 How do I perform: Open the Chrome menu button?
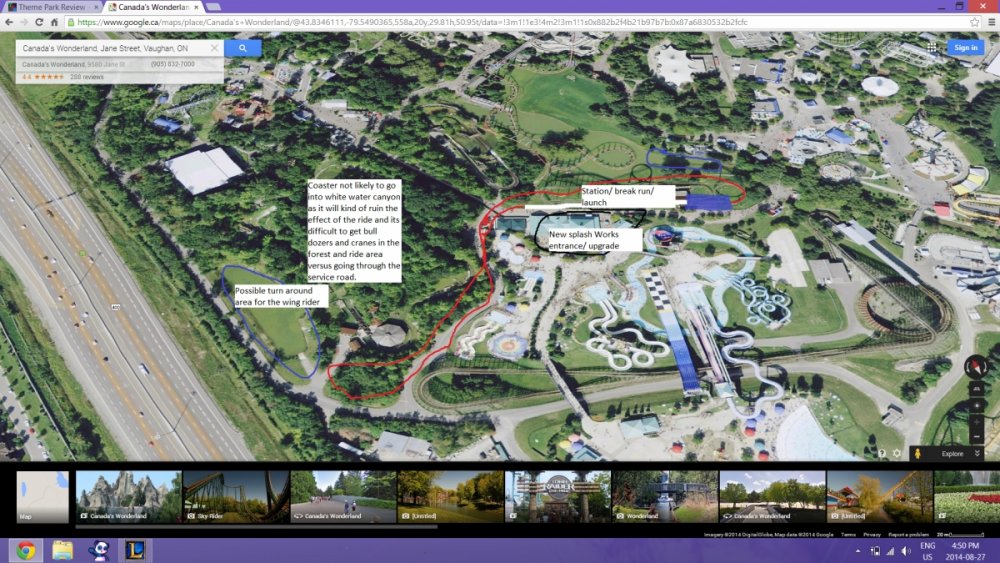coord(990,21)
